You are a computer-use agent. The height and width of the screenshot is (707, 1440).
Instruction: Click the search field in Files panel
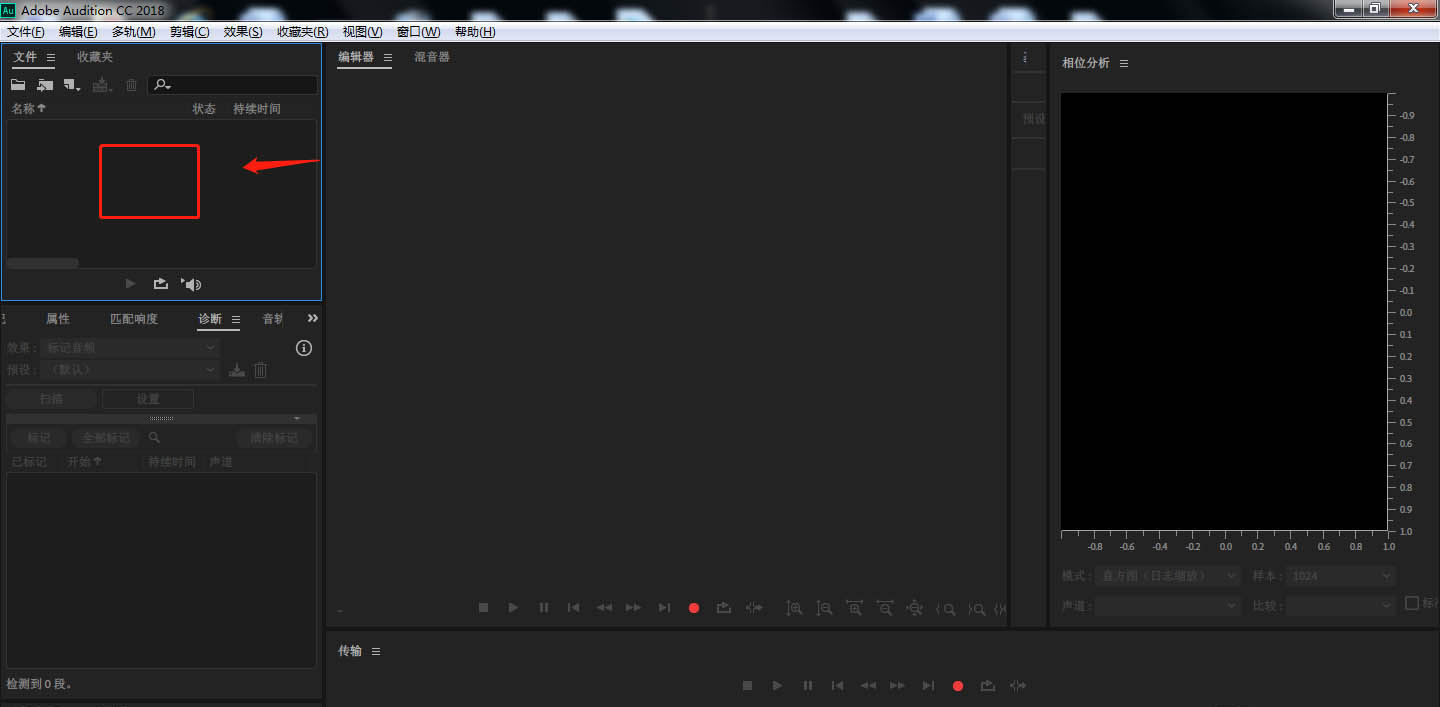coord(233,85)
